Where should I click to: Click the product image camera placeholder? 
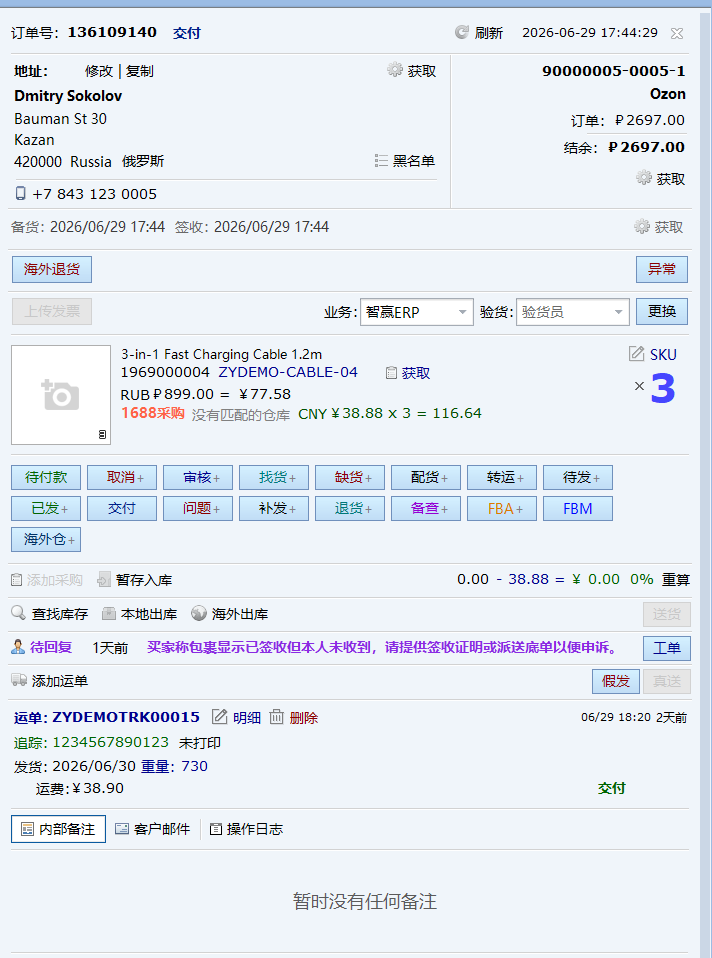point(61,395)
